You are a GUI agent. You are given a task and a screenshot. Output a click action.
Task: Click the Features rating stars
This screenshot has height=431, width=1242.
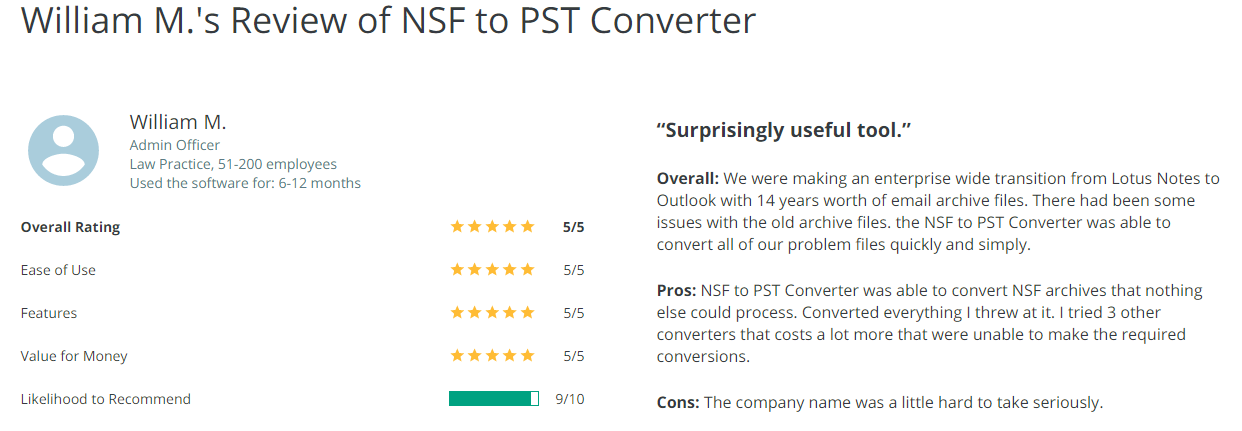(493, 313)
